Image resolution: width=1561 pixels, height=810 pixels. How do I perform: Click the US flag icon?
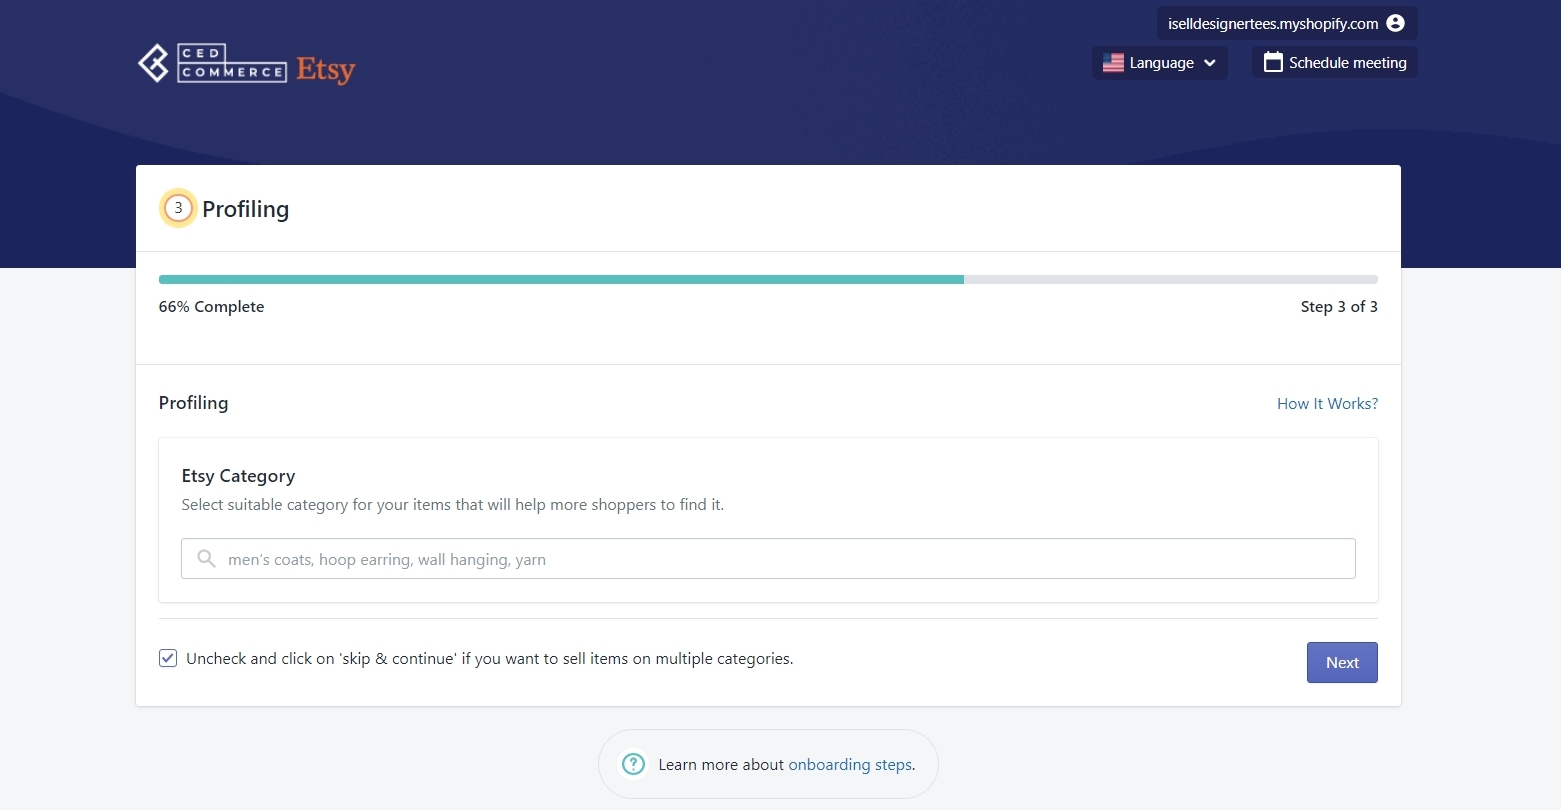[1113, 63]
